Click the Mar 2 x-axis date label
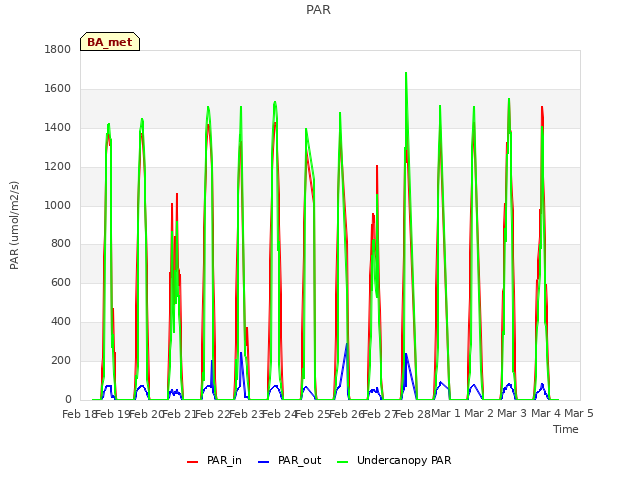The image size is (640, 480). (479, 413)
